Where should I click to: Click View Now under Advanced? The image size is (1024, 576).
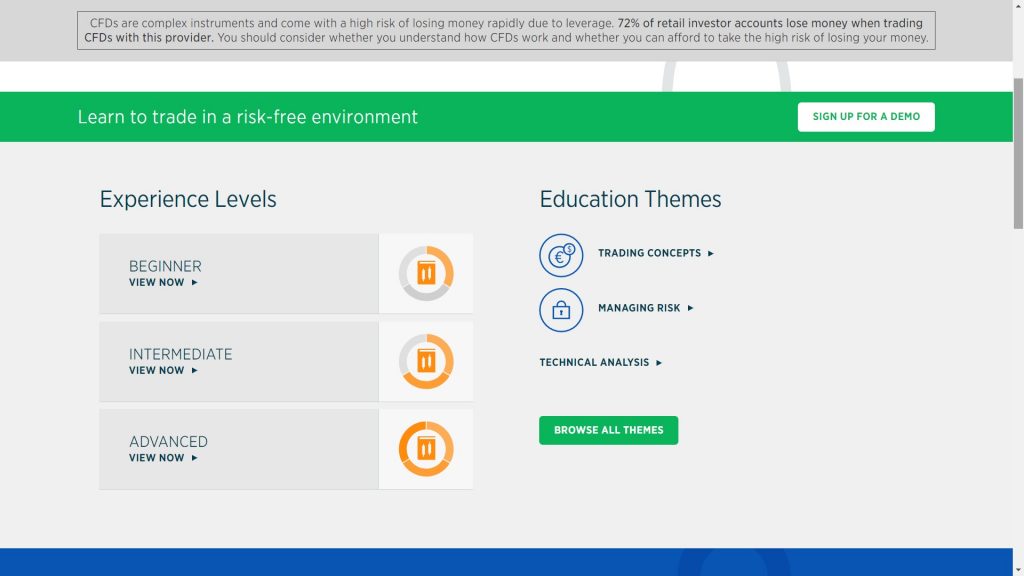pos(157,458)
